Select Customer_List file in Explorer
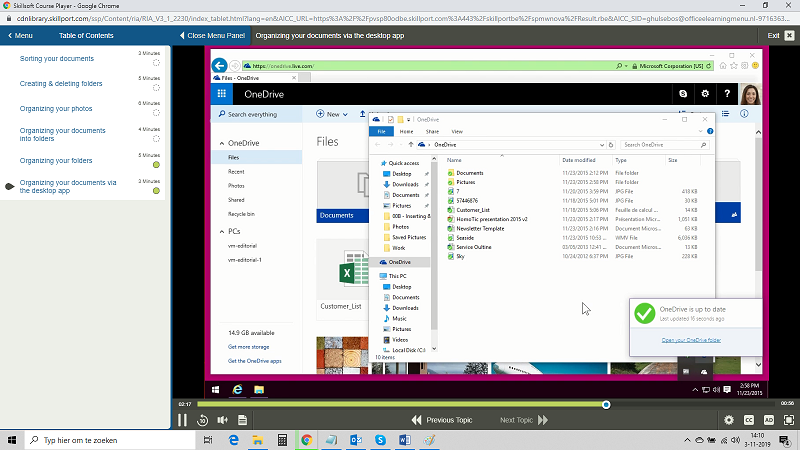800x450 pixels. click(x=472, y=210)
